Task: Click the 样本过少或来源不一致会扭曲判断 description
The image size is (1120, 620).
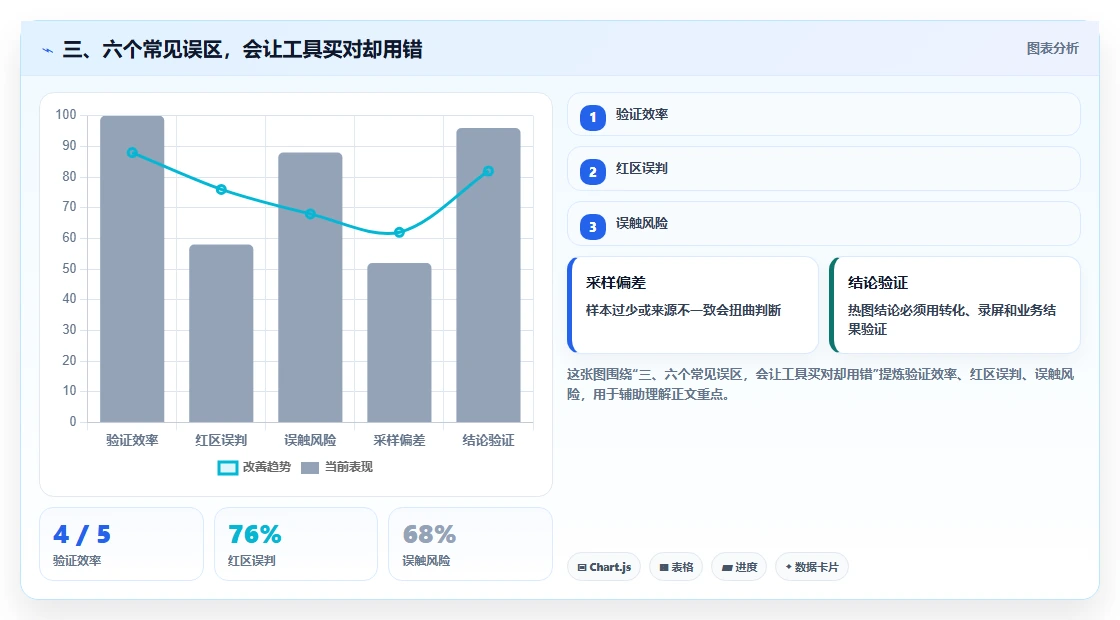Action: tap(684, 310)
